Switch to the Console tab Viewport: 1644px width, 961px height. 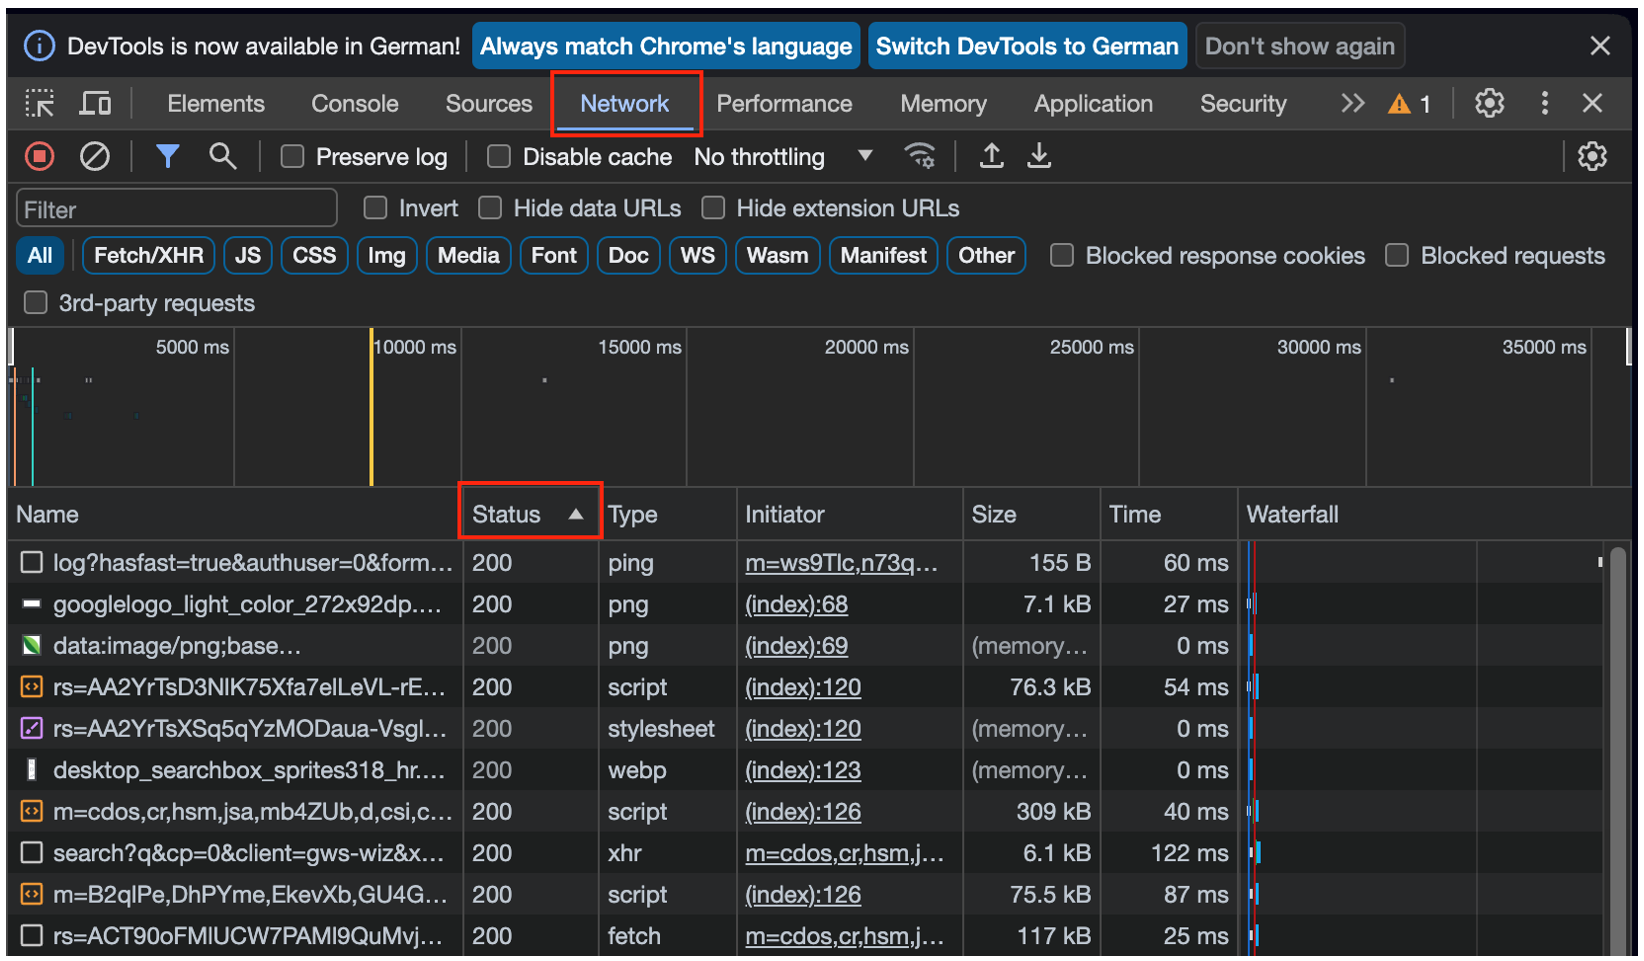tap(355, 103)
